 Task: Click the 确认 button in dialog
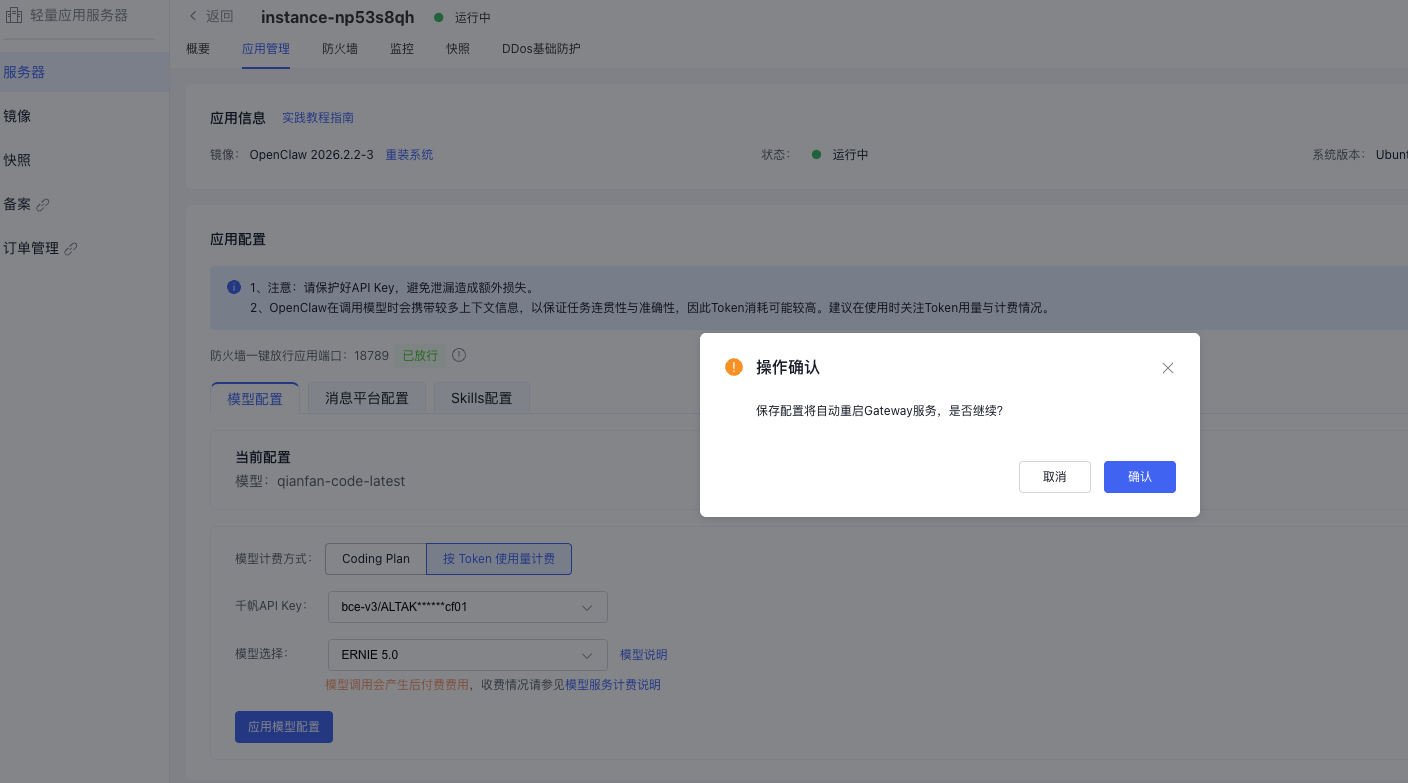1139,477
